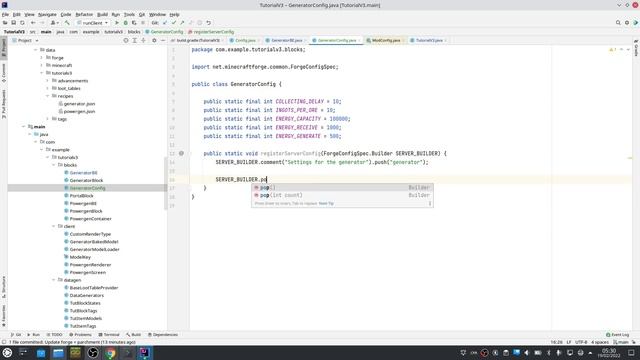
Task: Run the runClient configuration with play icon
Action: [117, 23]
